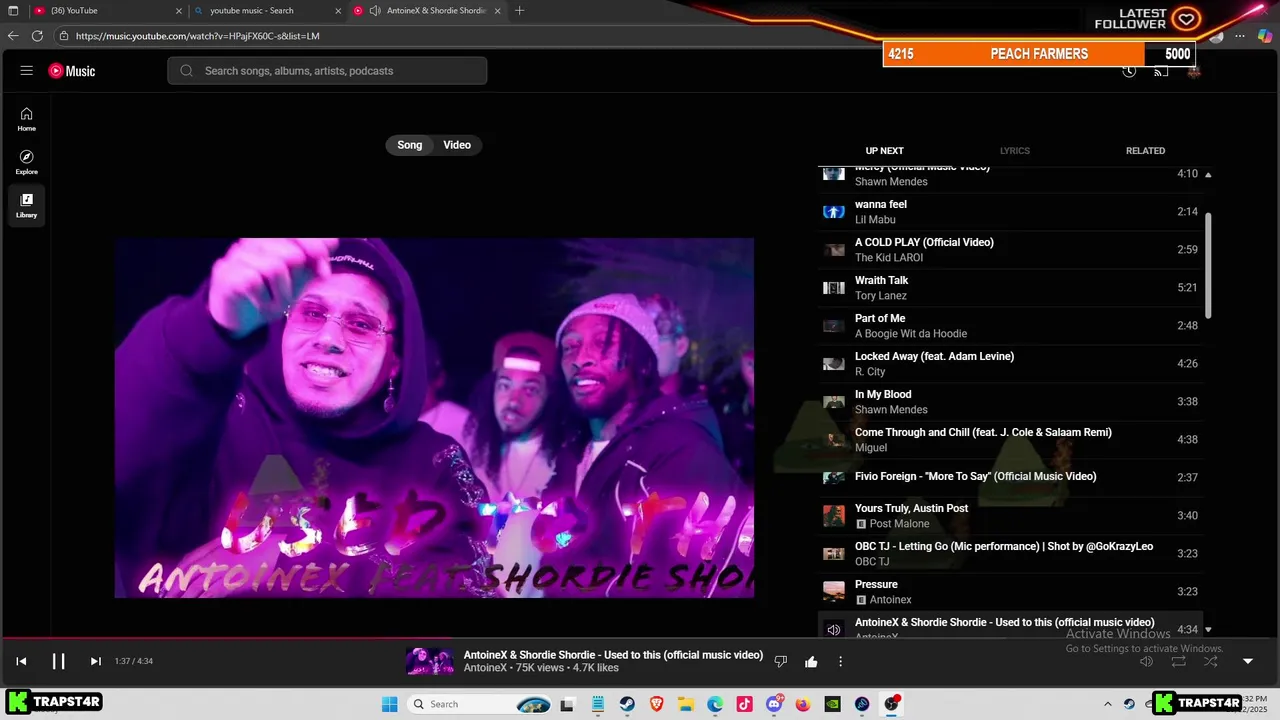The image size is (1280, 720).
Task: Select Fivio Foreign 'More To Say' track
Action: (x=1011, y=478)
